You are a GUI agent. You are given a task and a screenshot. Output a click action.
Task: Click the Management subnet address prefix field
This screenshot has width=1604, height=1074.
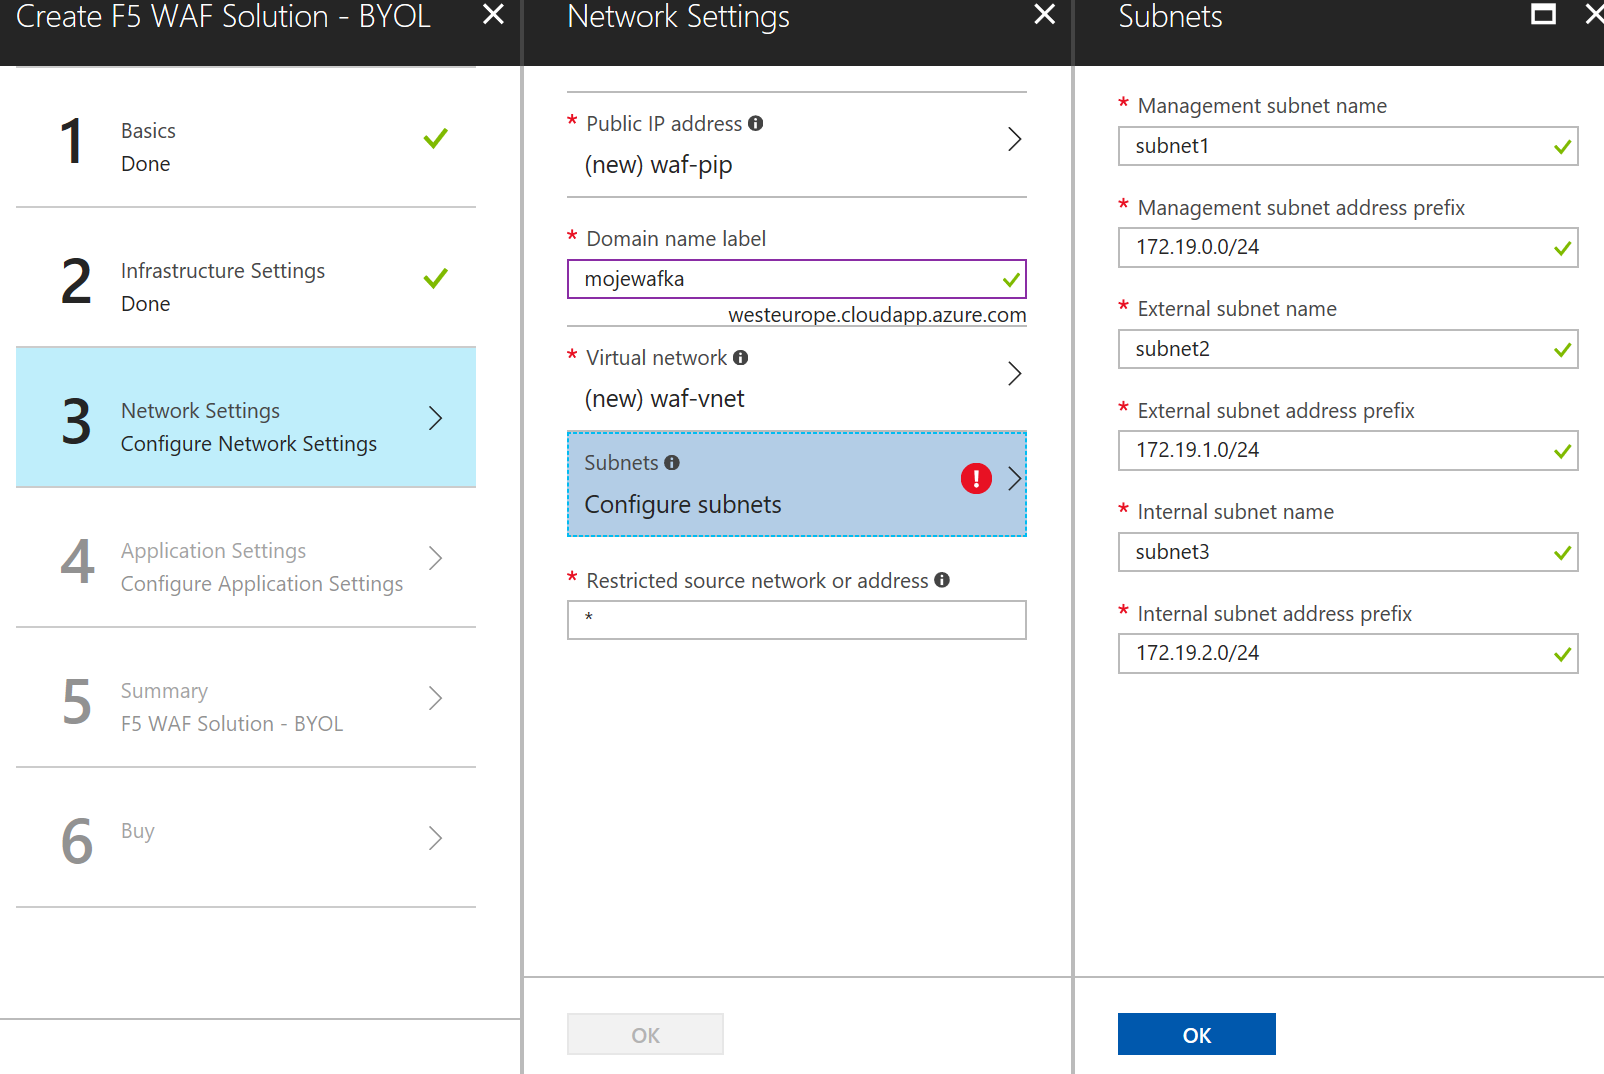(1348, 247)
